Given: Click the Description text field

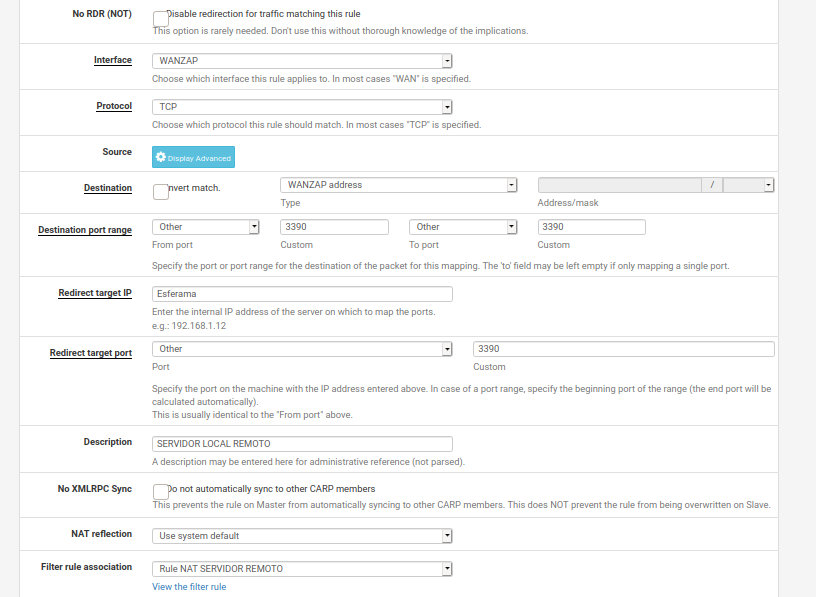Looking at the screenshot, I should pyautogui.click(x=302, y=444).
